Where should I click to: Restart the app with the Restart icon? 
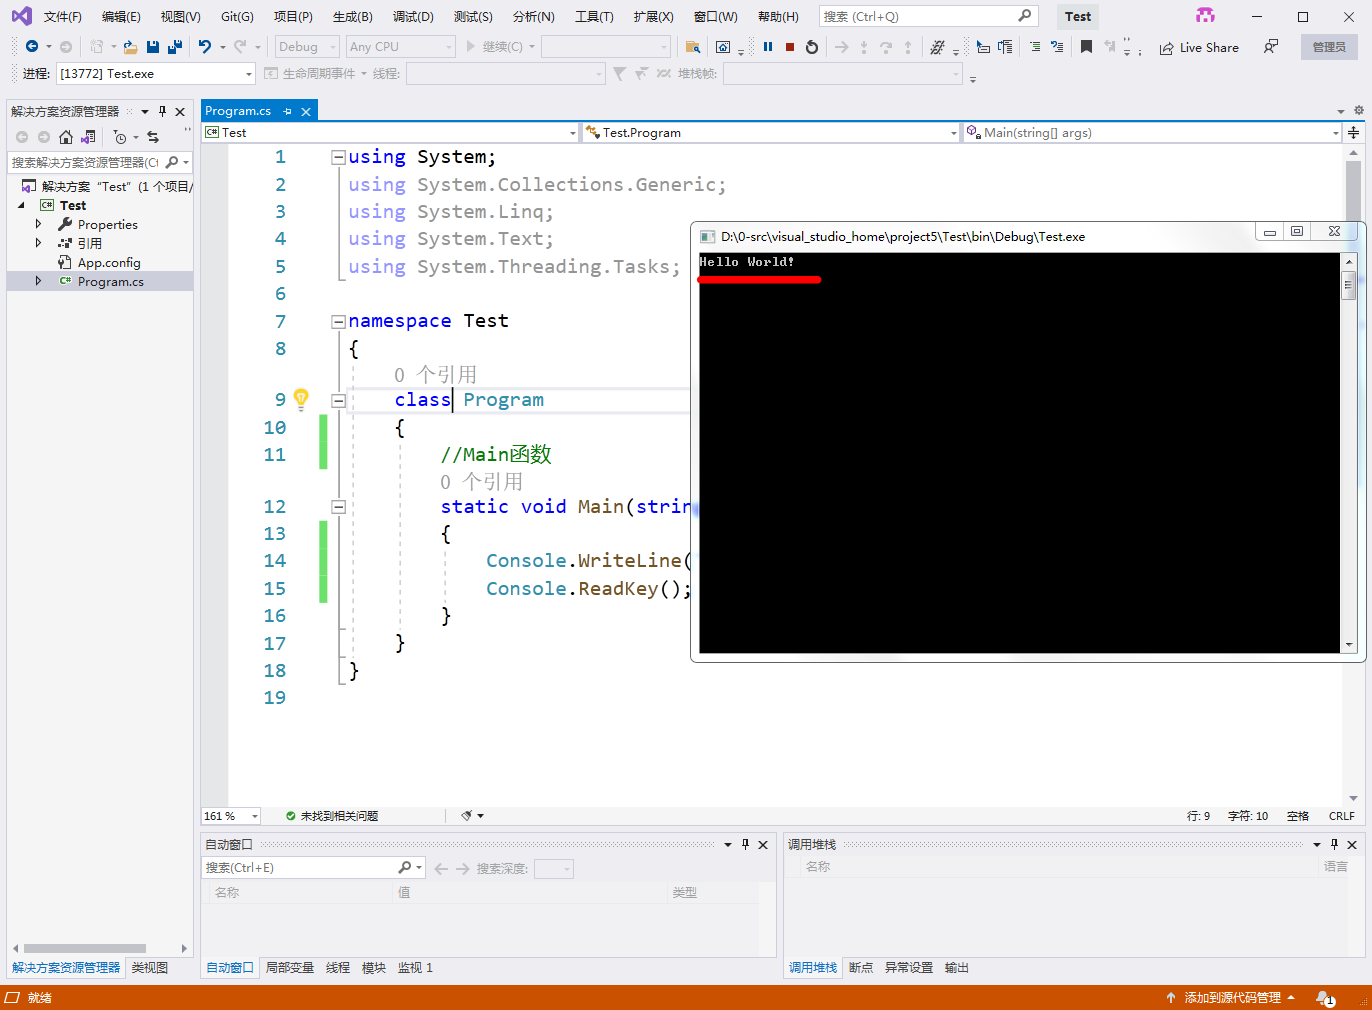811,46
